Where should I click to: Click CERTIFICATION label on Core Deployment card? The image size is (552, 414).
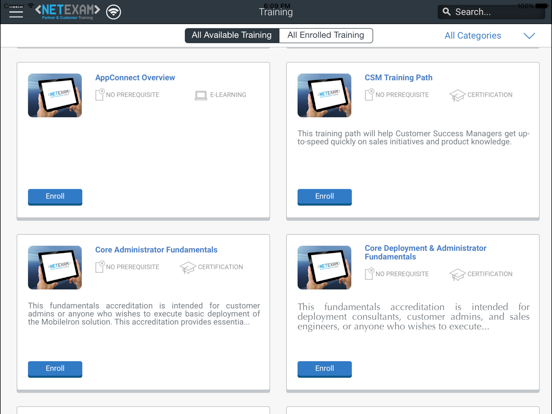point(490,274)
